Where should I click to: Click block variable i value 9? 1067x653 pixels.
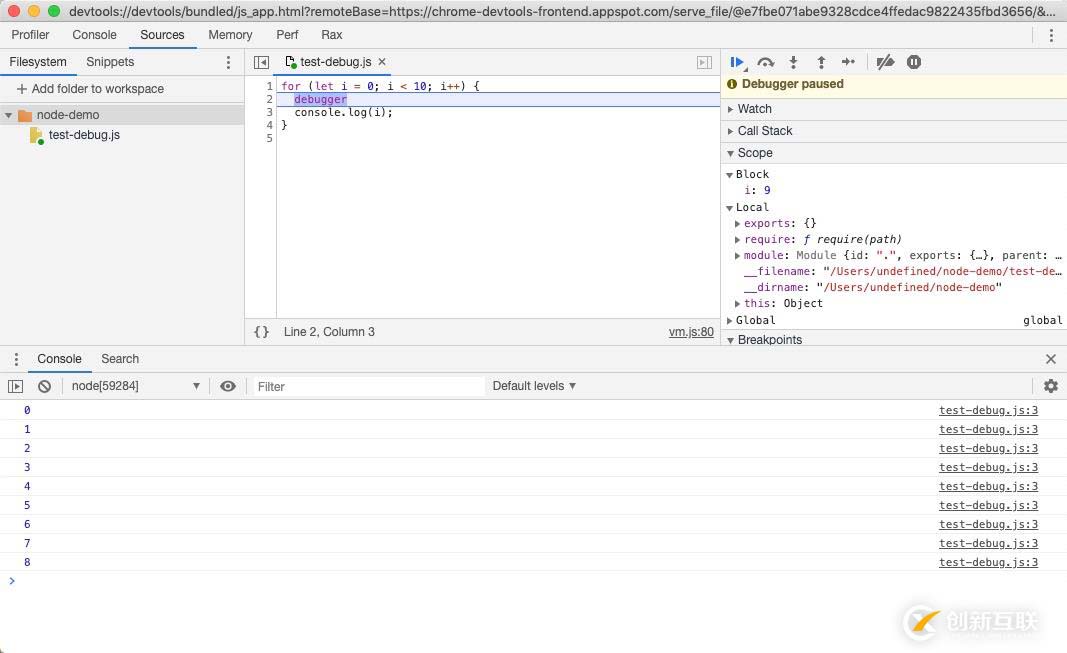(767, 190)
